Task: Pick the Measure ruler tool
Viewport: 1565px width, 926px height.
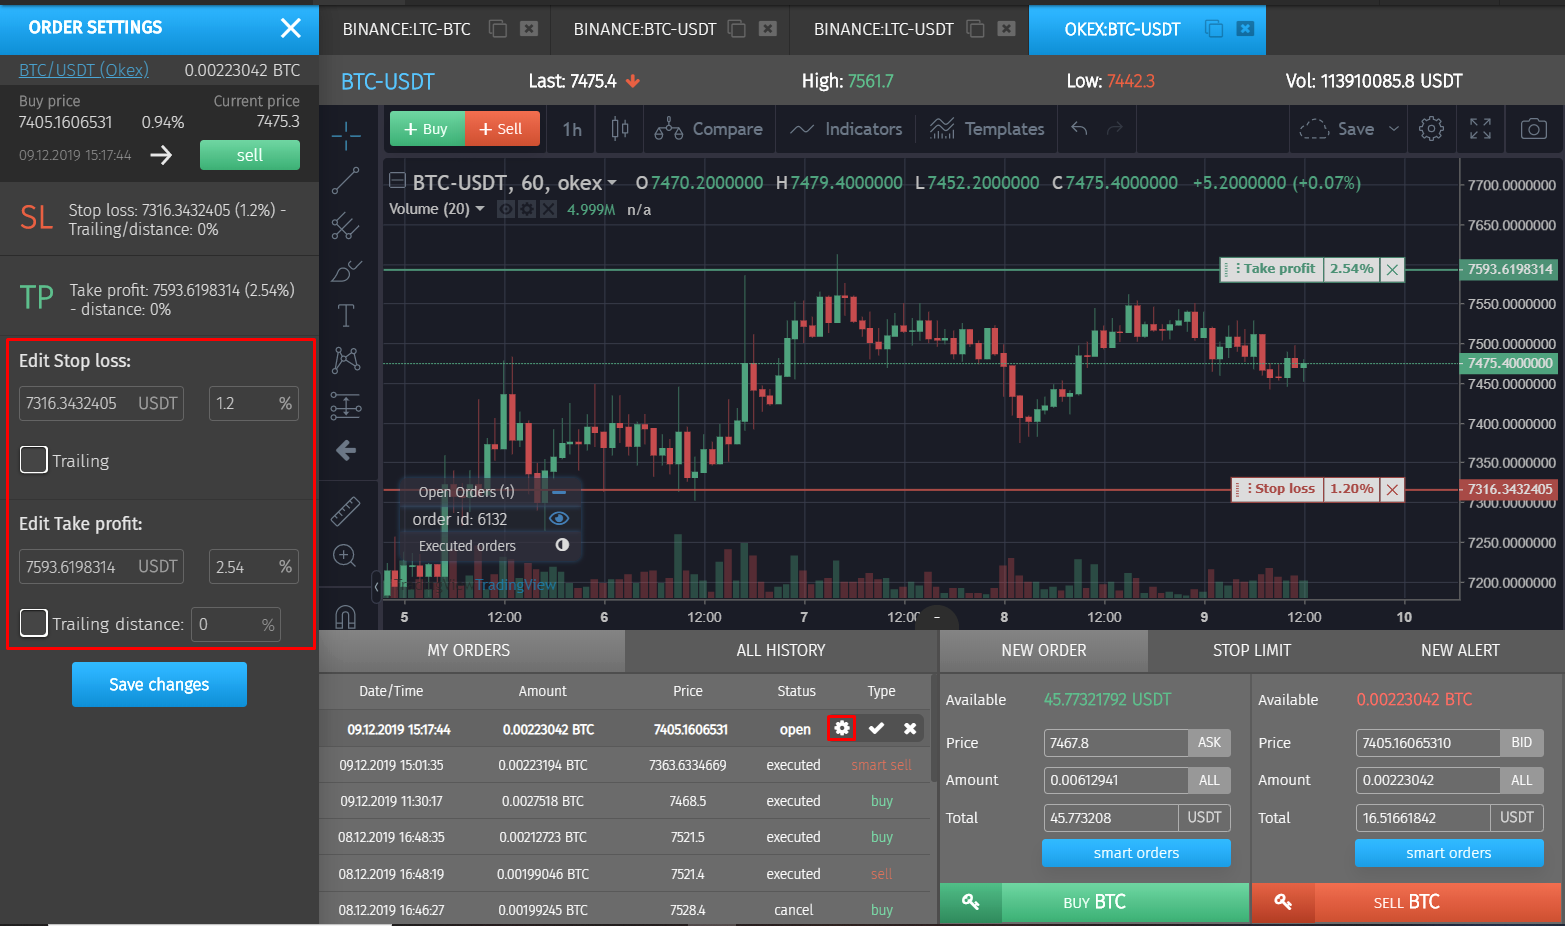Action: point(346,510)
